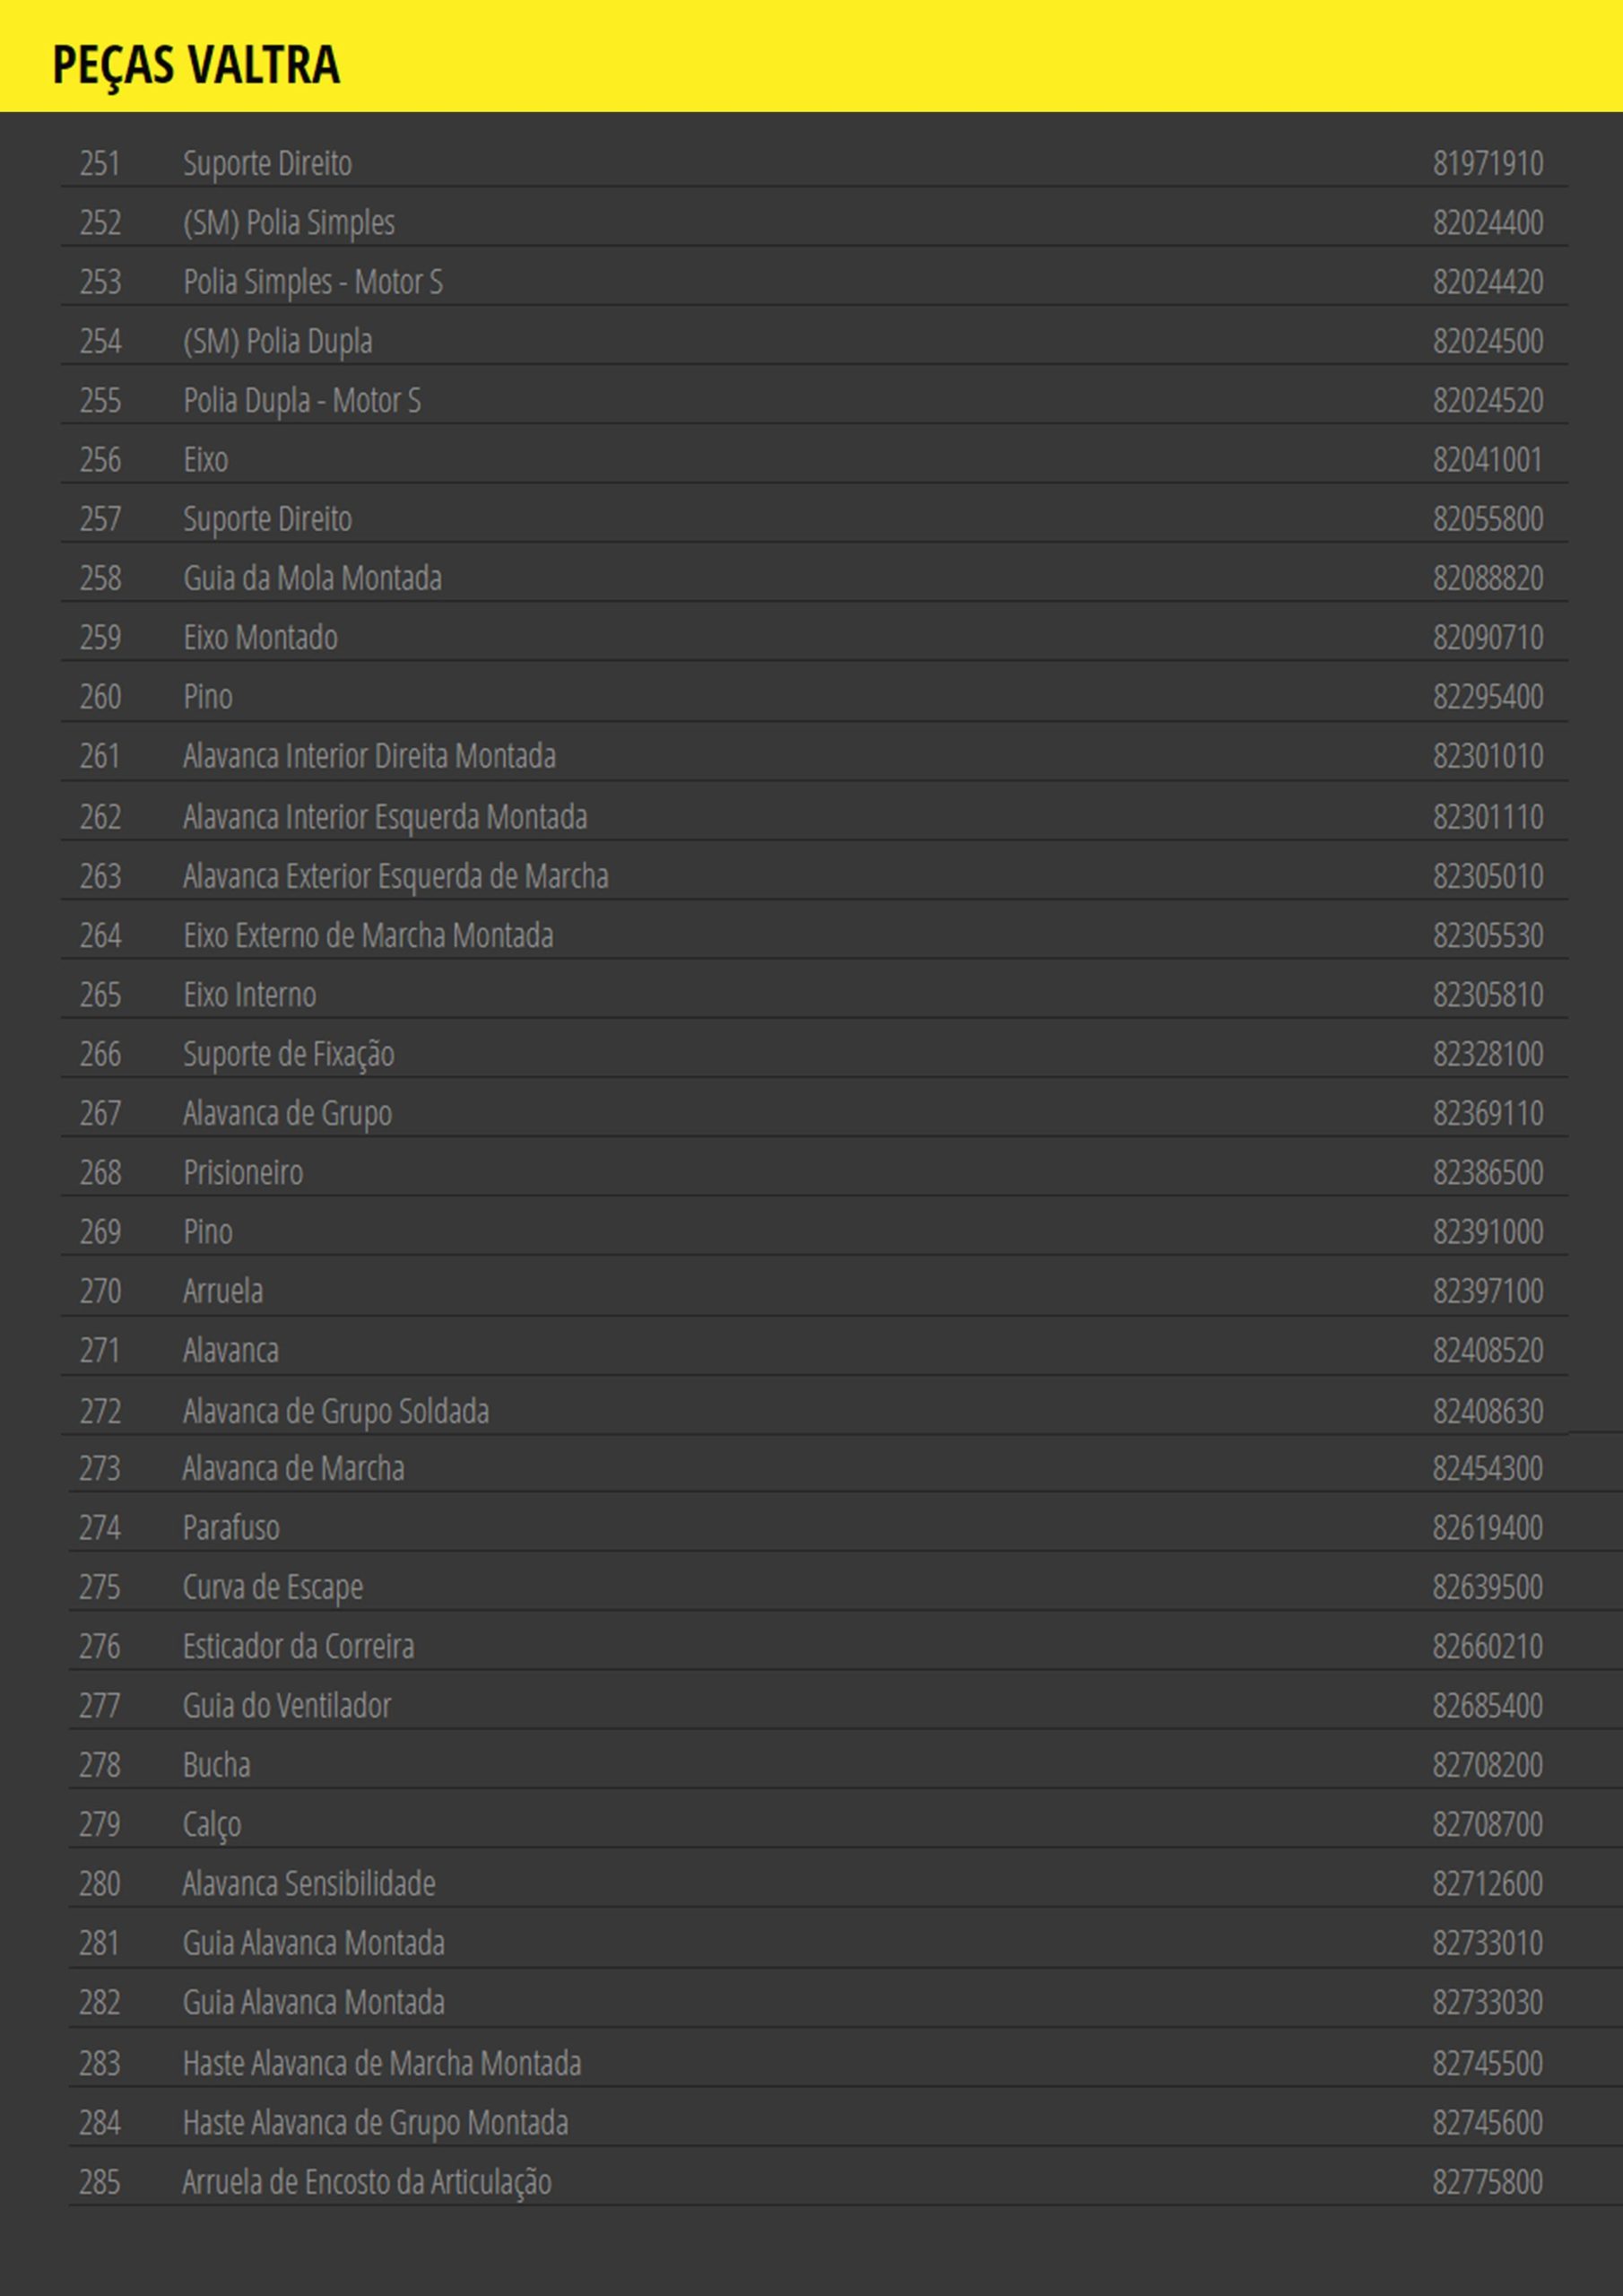Click part code 82024400
The width and height of the screenshot is (1623, 2296).
coord(1488,222)
